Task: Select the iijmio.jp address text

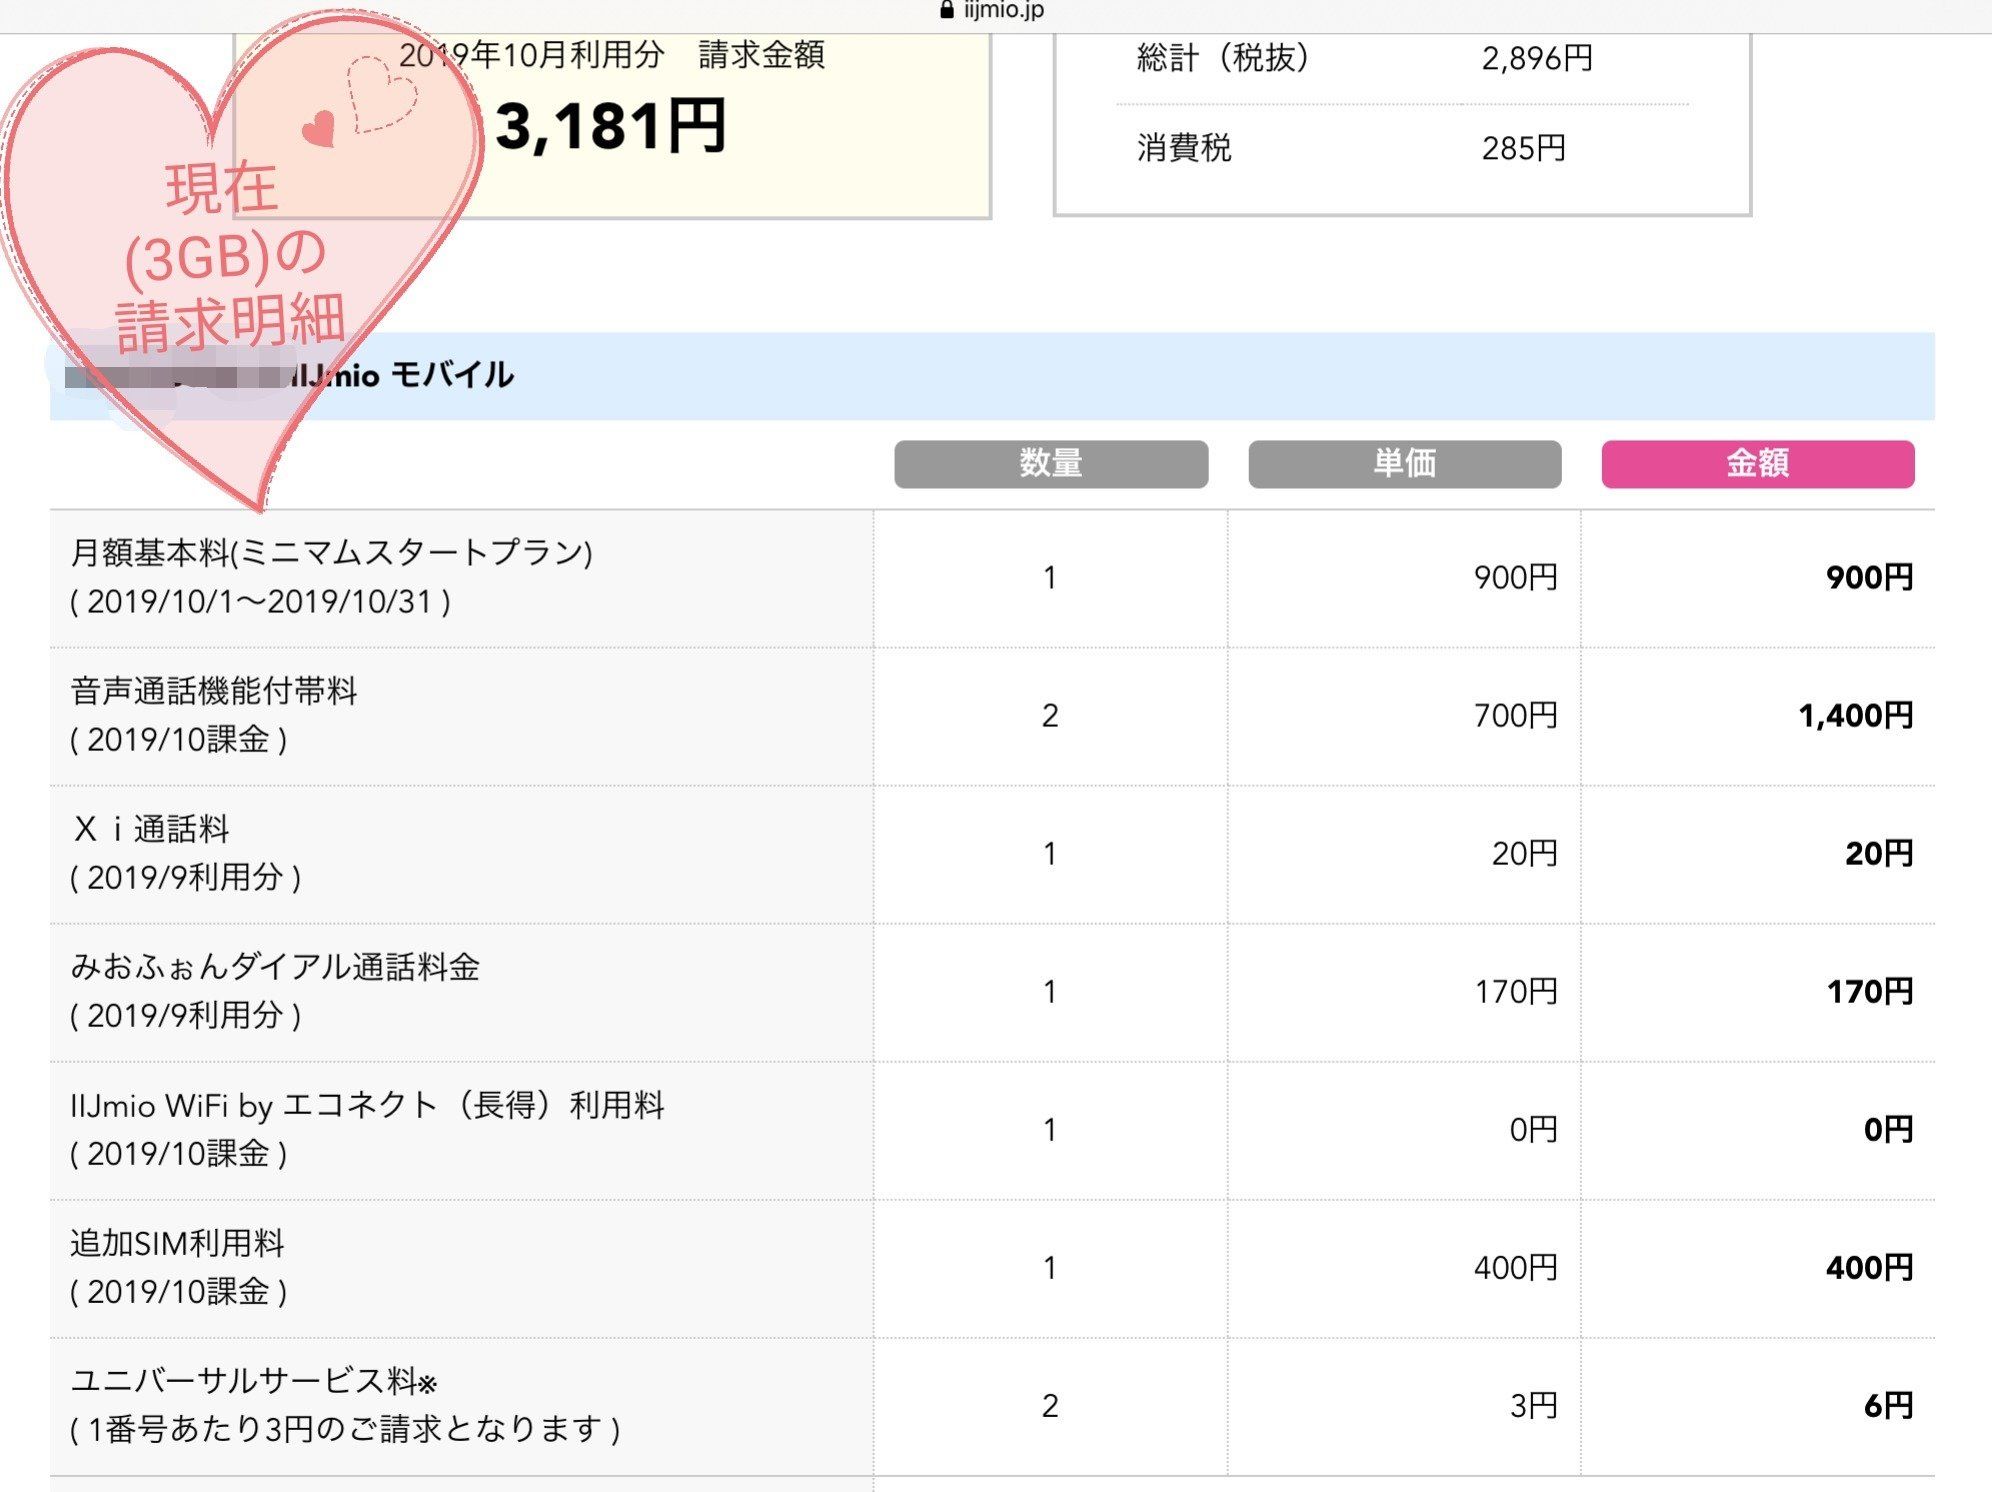Action: 1004,10
